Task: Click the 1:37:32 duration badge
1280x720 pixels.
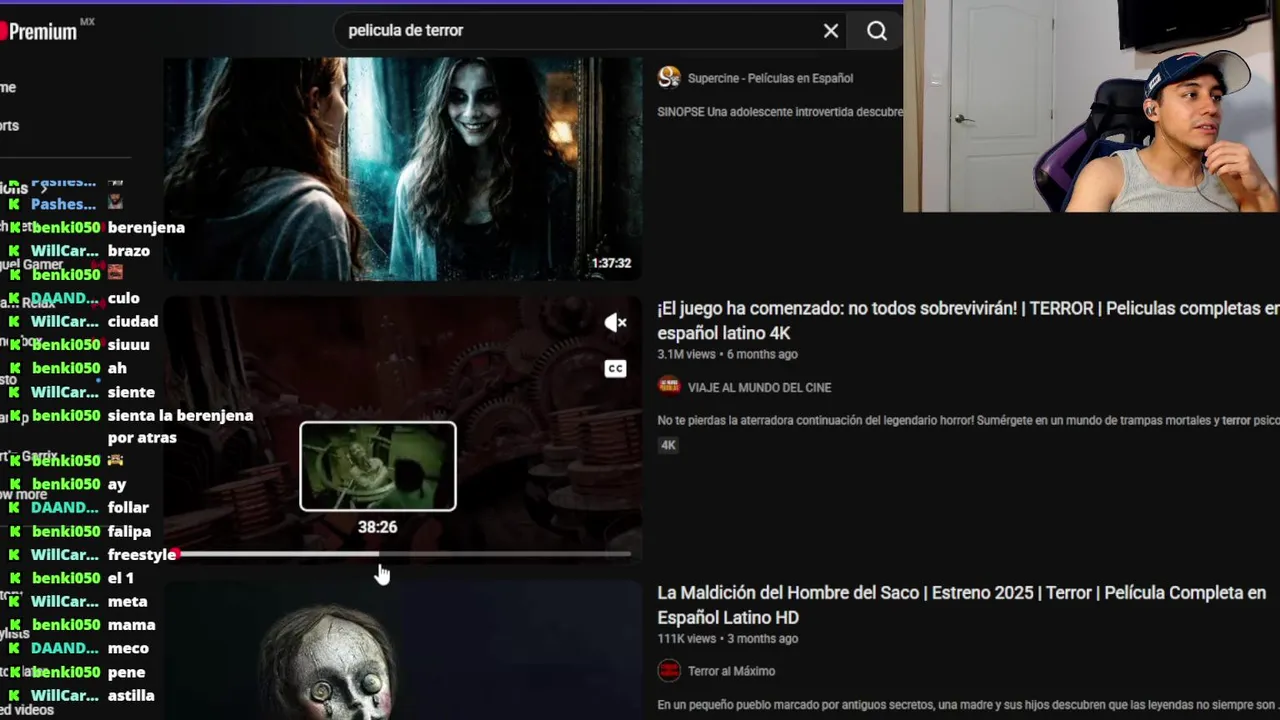Action: (x=611, y=263)
